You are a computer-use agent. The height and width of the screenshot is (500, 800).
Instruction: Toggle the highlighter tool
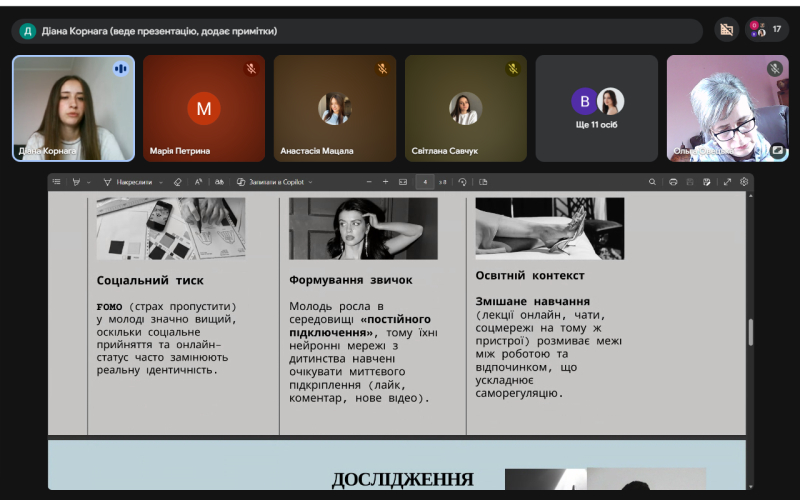[76, 182]
